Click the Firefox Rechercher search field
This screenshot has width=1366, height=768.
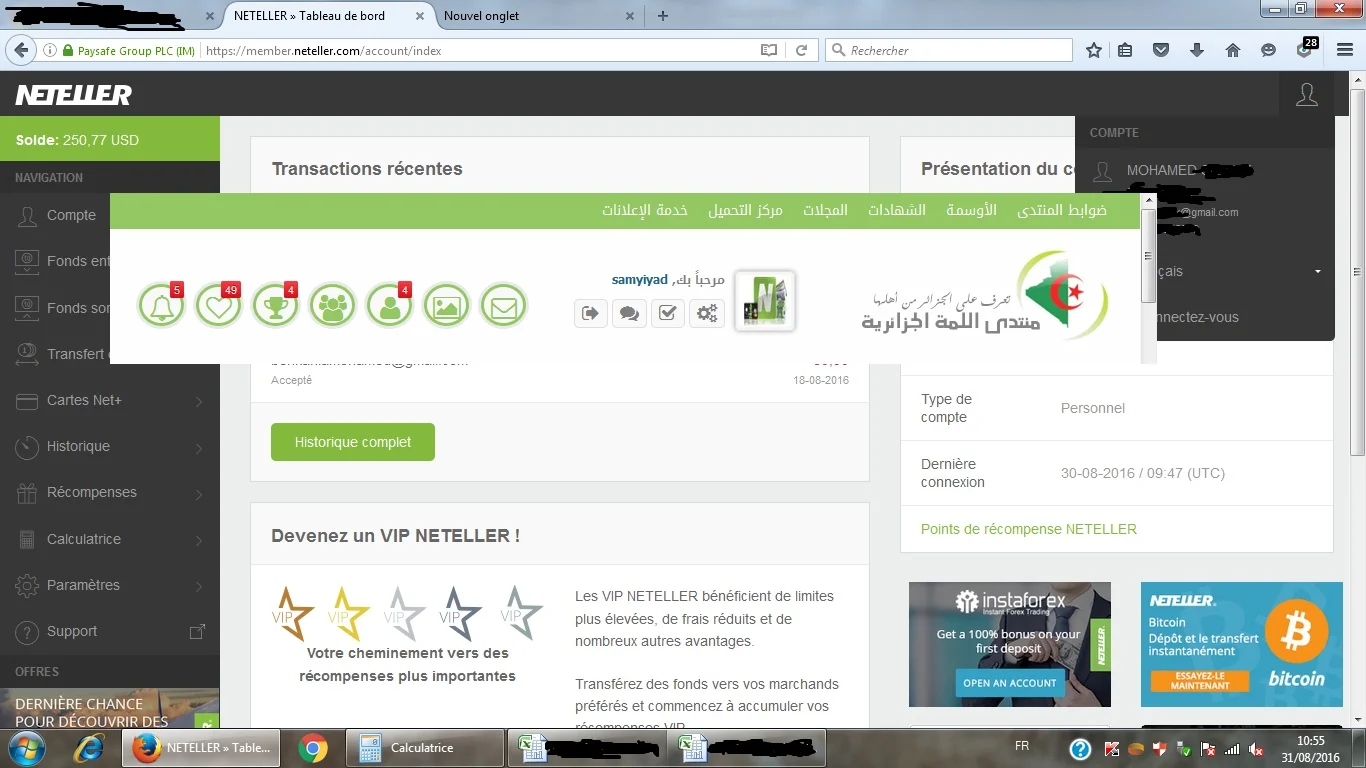pos(955,50)
